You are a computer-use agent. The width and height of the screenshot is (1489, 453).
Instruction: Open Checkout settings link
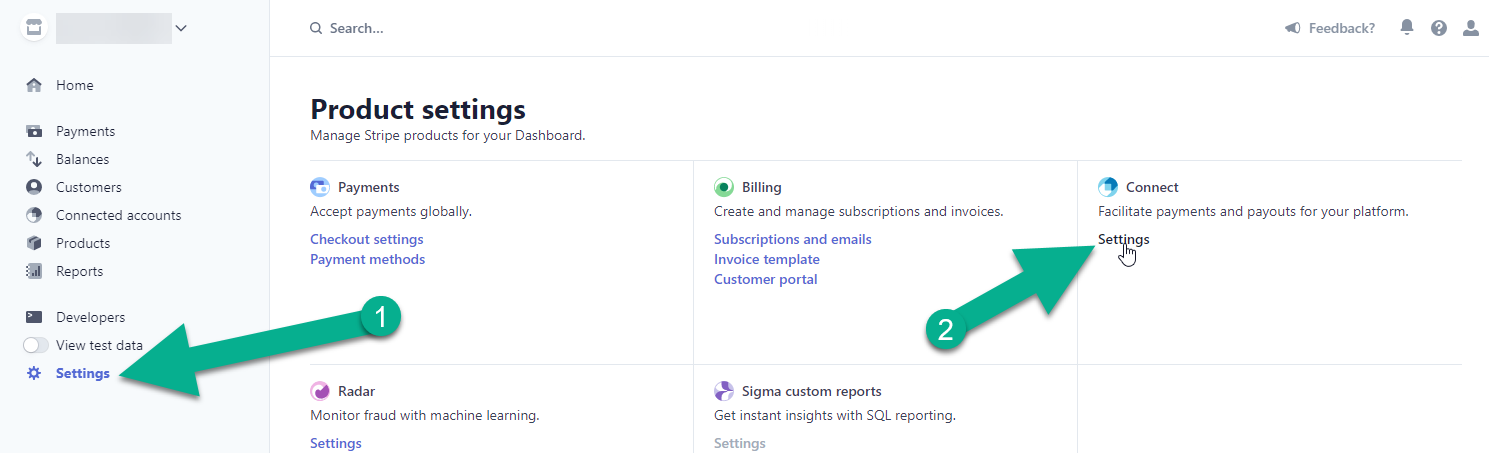(366, 239)
